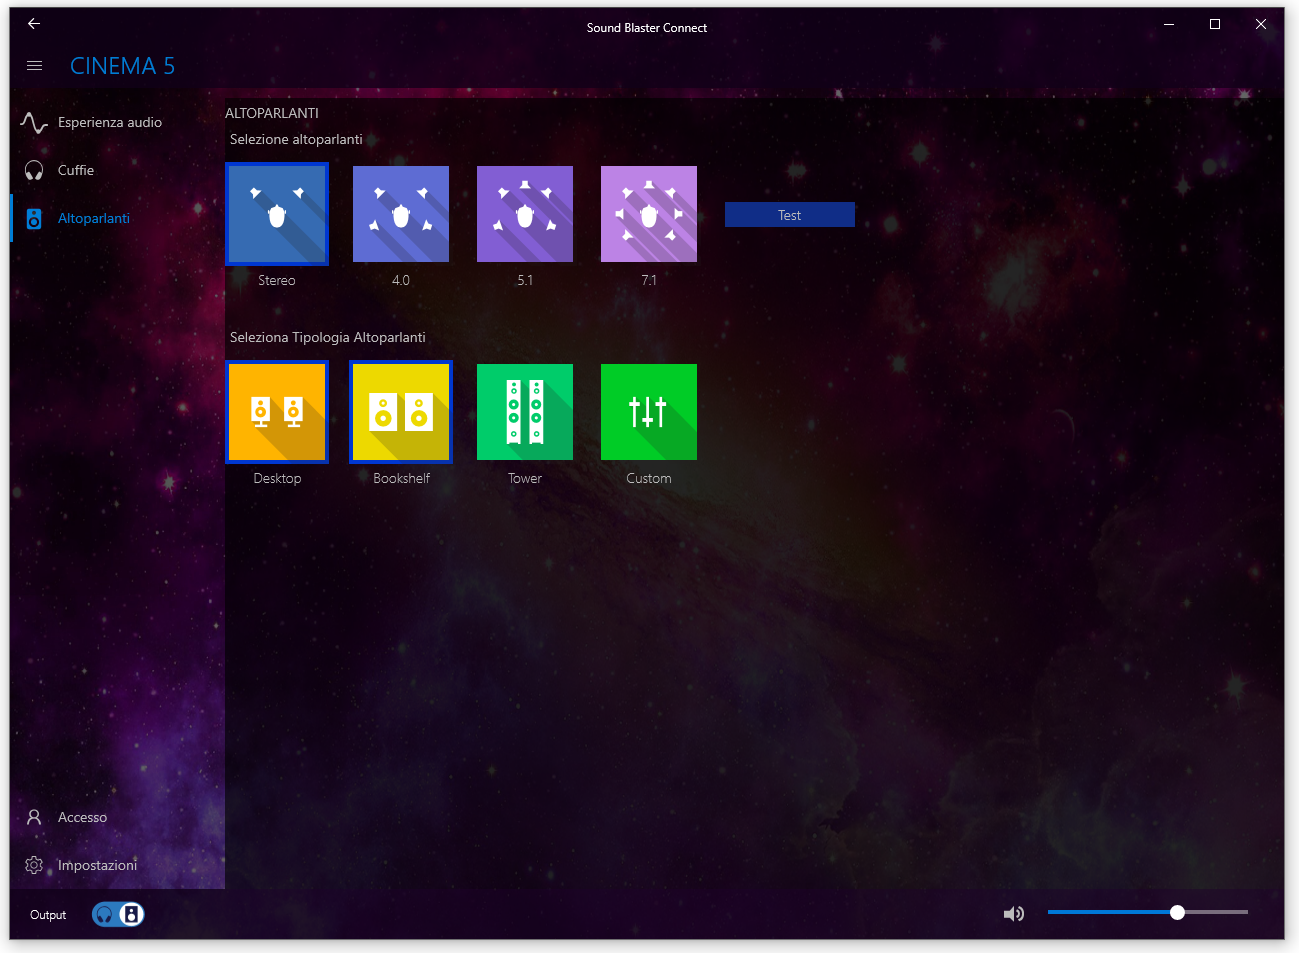Click the Cuffie headphones icon
This screenshot has height=953, width=1299.
pos(34,171)
